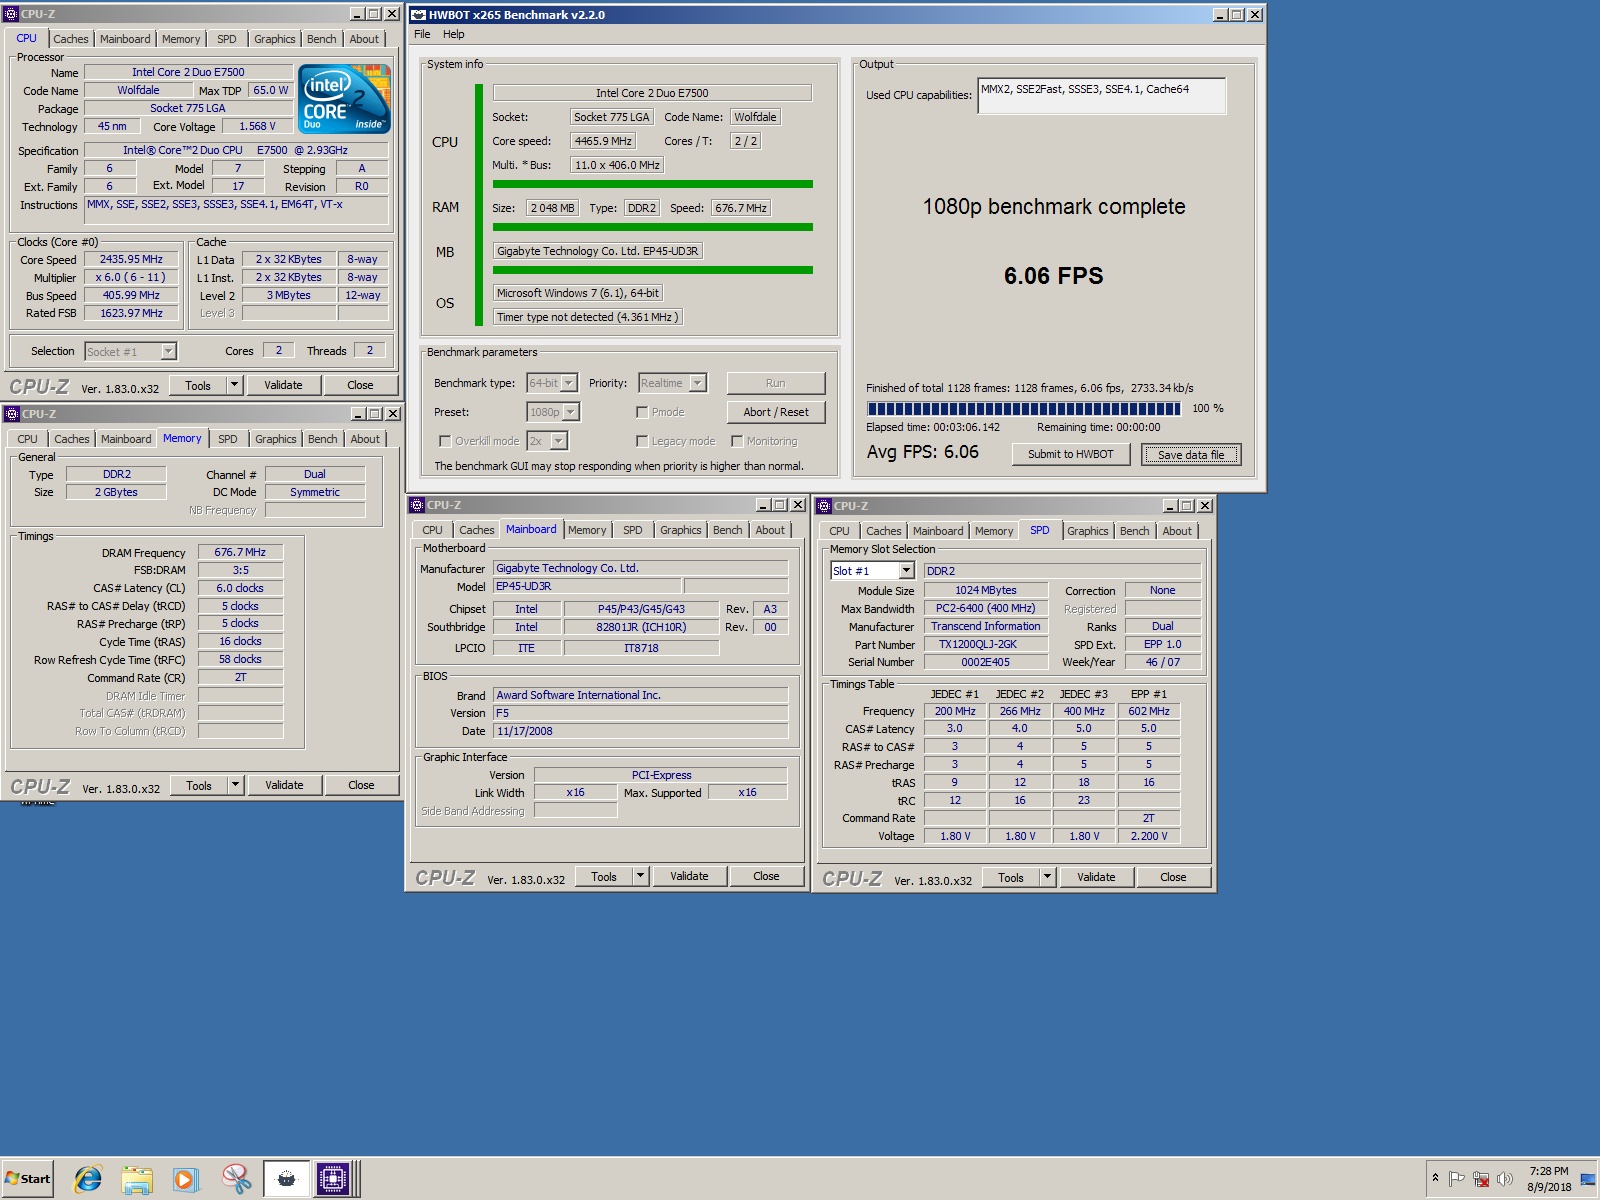Minimize the CPU-Z SPD window

click(x=1171, y=506)
